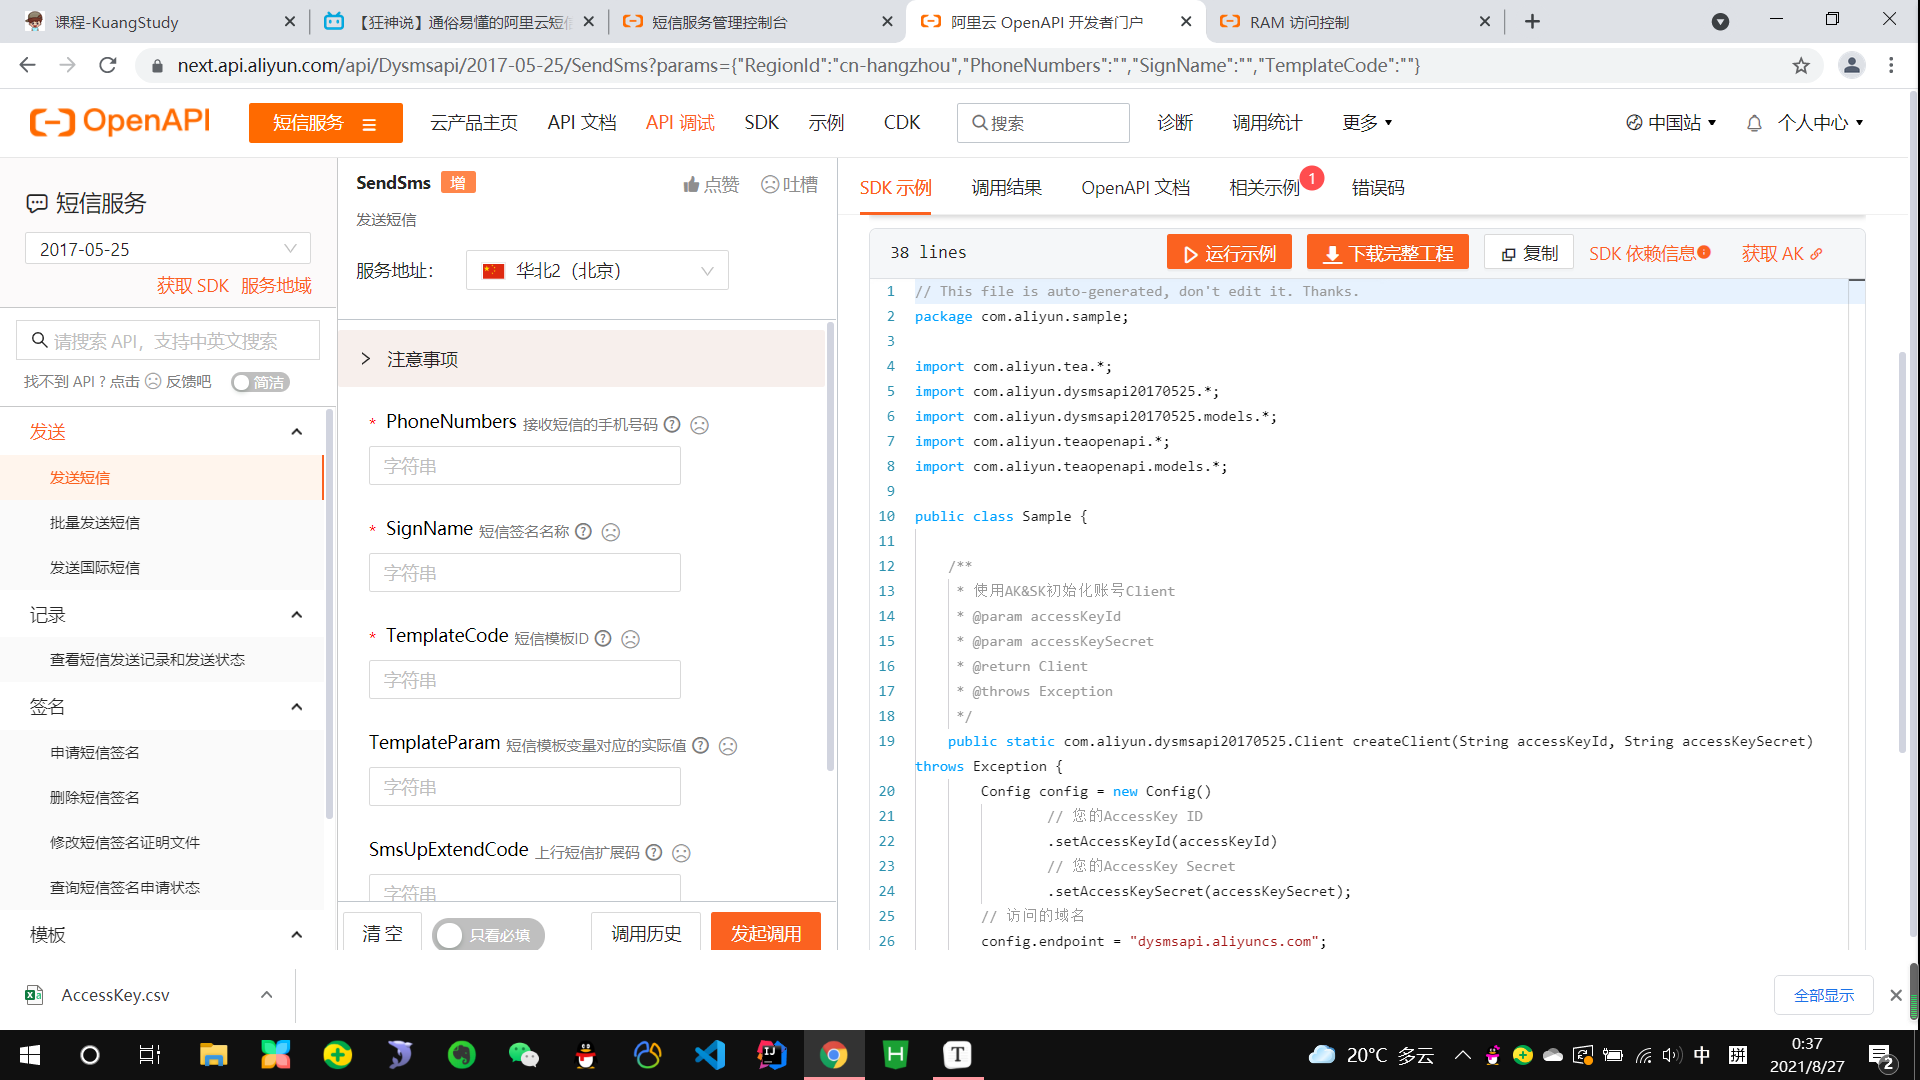Expand the 注意事项 section
1920x1080 pixels.
tap(582, 359)
